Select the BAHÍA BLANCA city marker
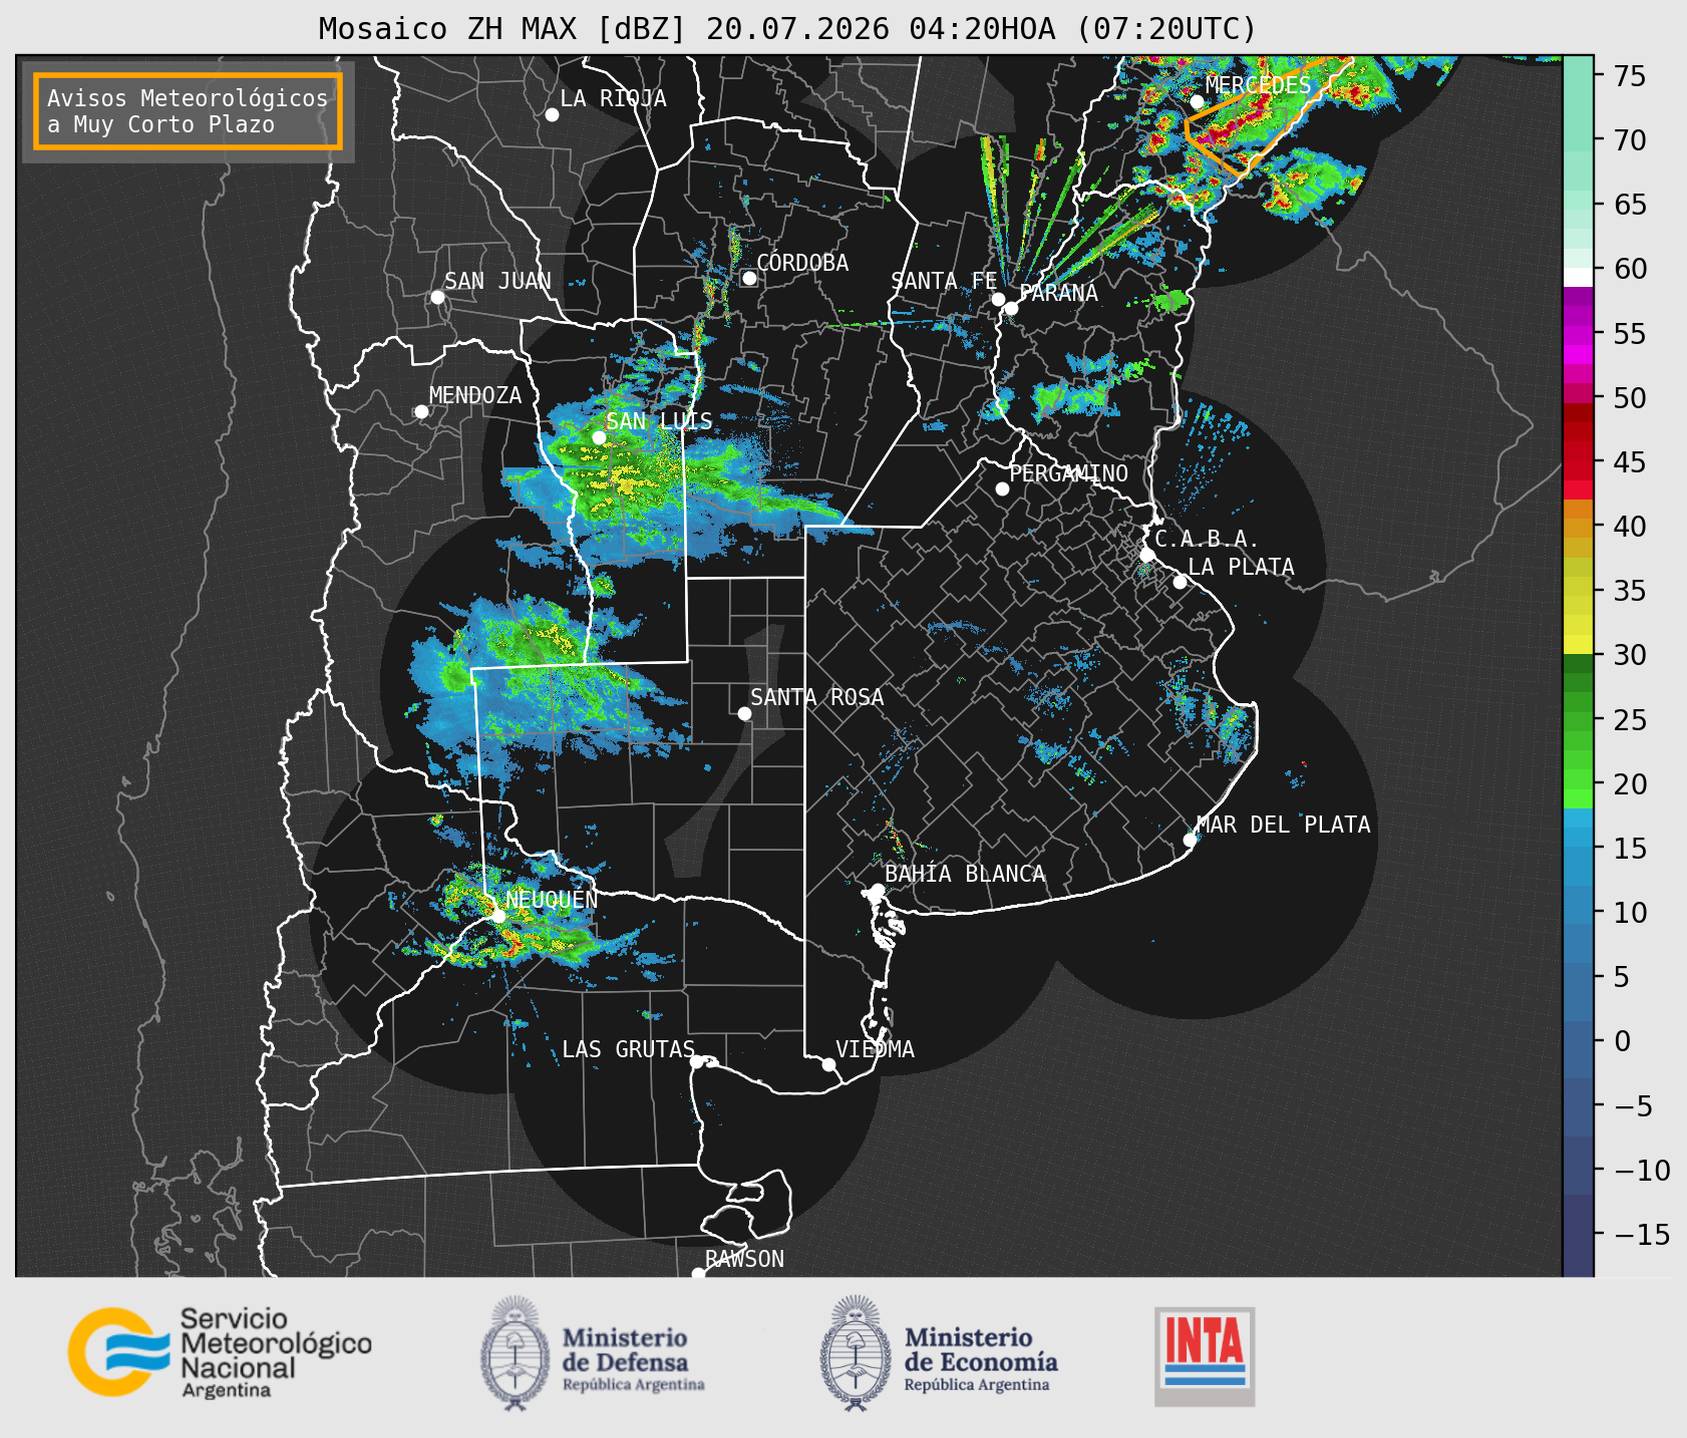1687x1438 pixels. tap(877, 889)
